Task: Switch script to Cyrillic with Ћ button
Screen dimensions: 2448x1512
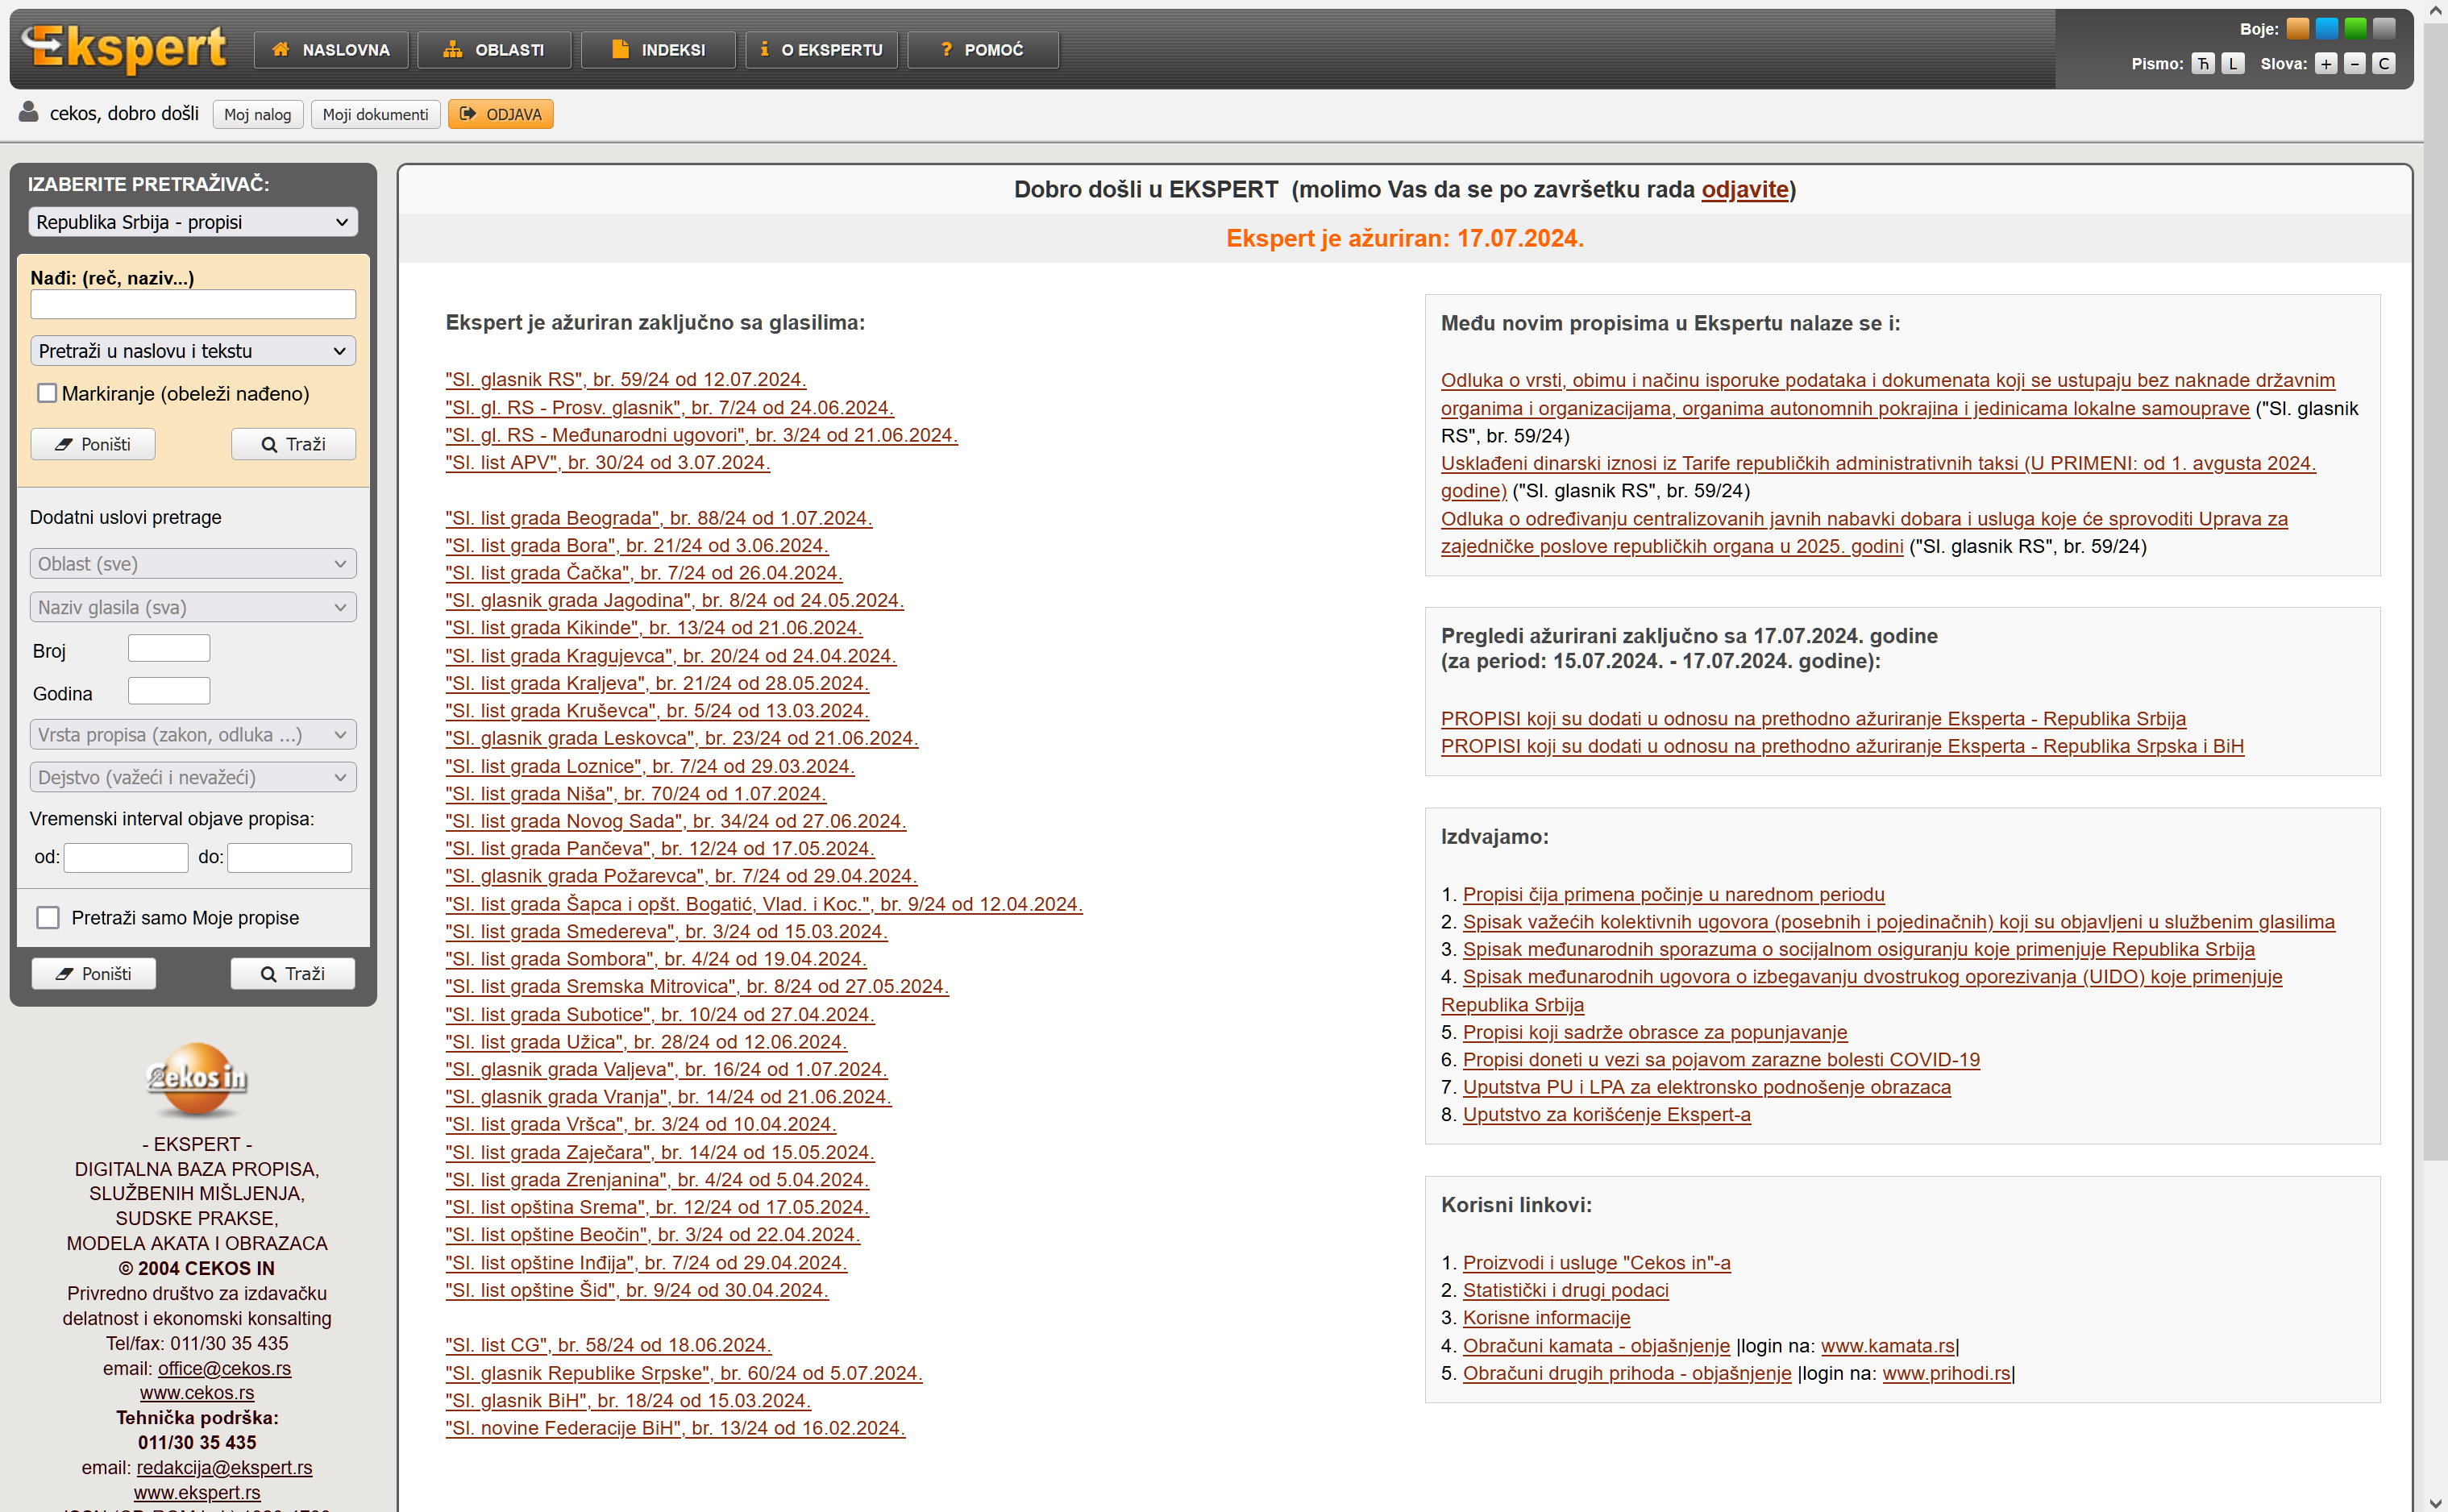Action: pyautogui.click(x=2203, y=63)
